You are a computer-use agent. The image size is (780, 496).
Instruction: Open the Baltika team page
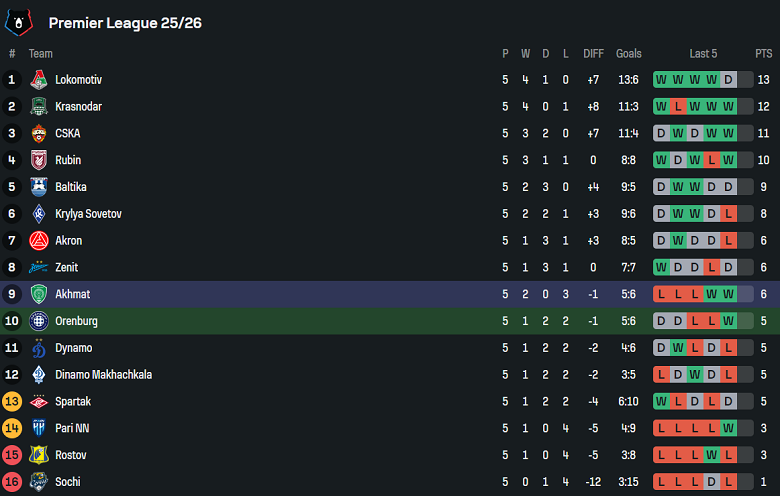(71, 187)
